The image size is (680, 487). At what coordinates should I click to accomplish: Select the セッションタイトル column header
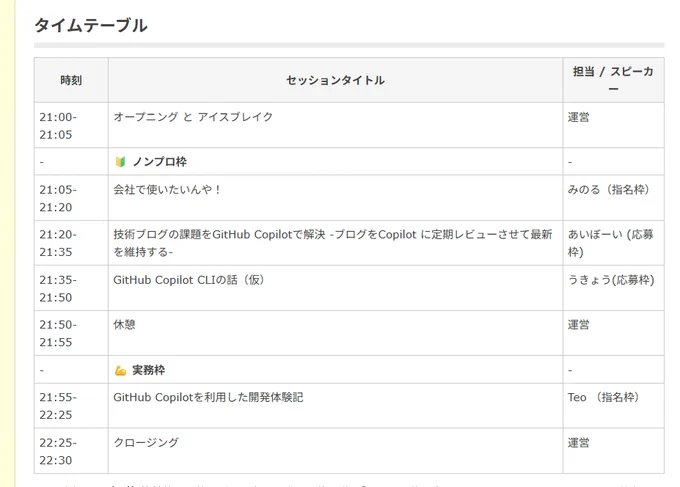point(336,80)
